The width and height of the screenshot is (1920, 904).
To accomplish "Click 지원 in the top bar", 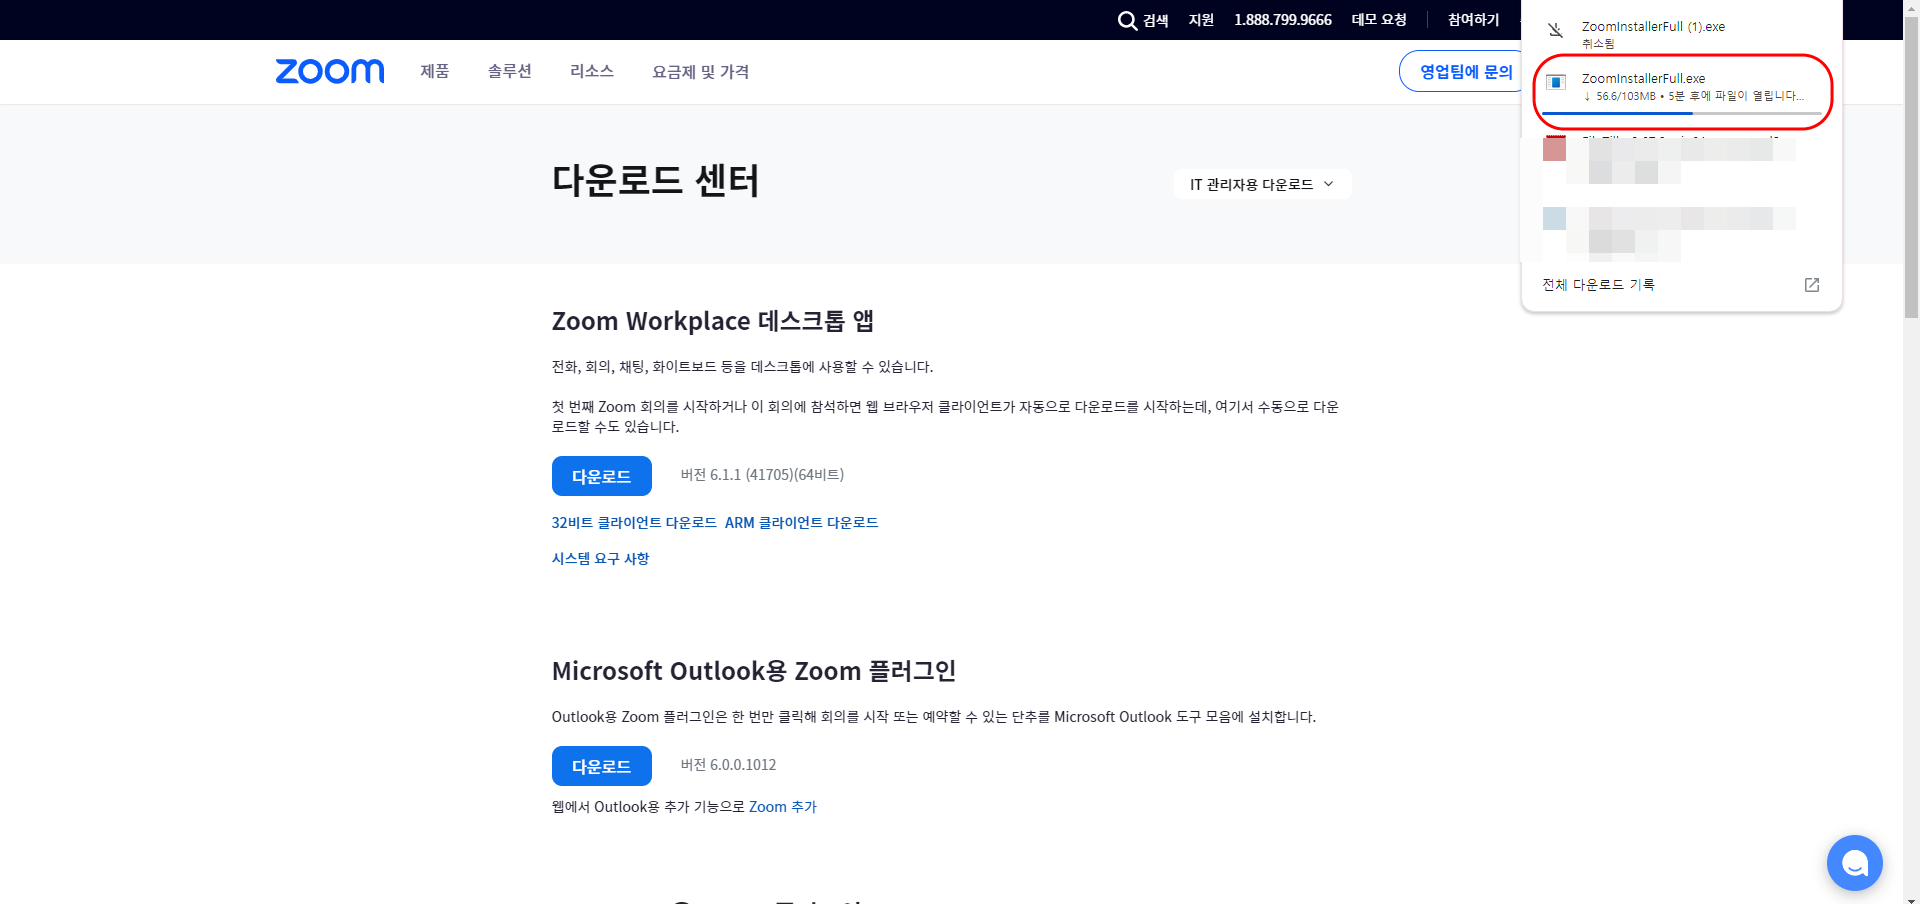I will (x=1201, y=20).
